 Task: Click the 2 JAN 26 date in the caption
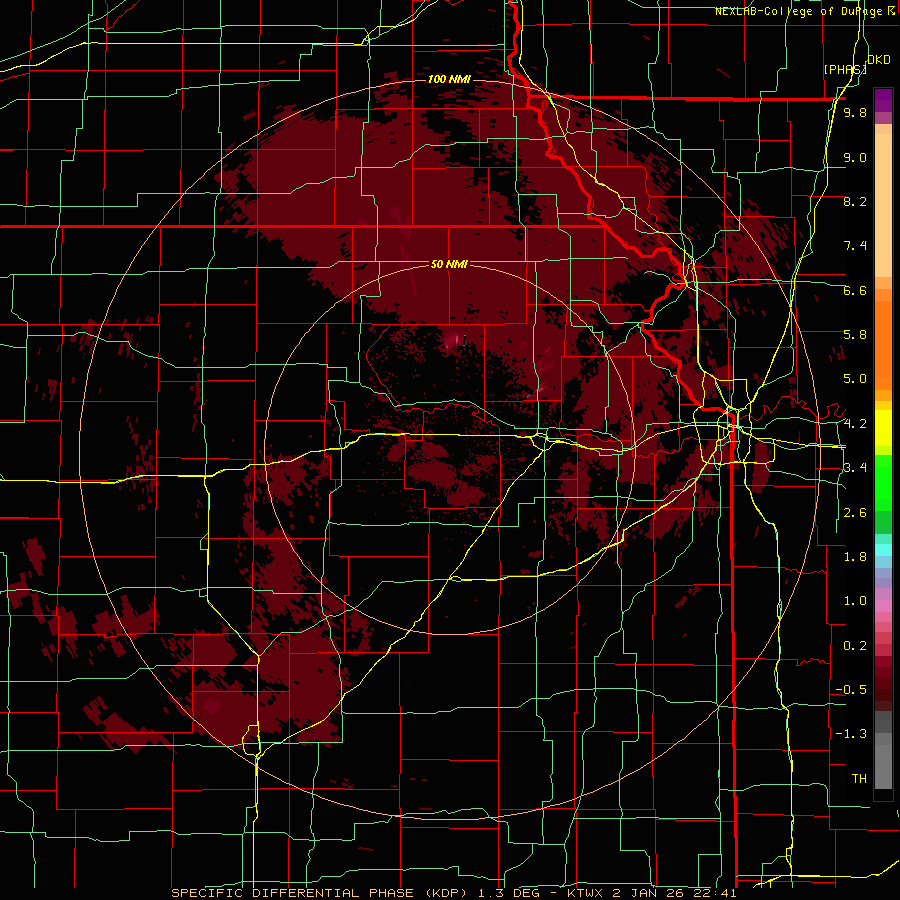[x=650, y=893]
